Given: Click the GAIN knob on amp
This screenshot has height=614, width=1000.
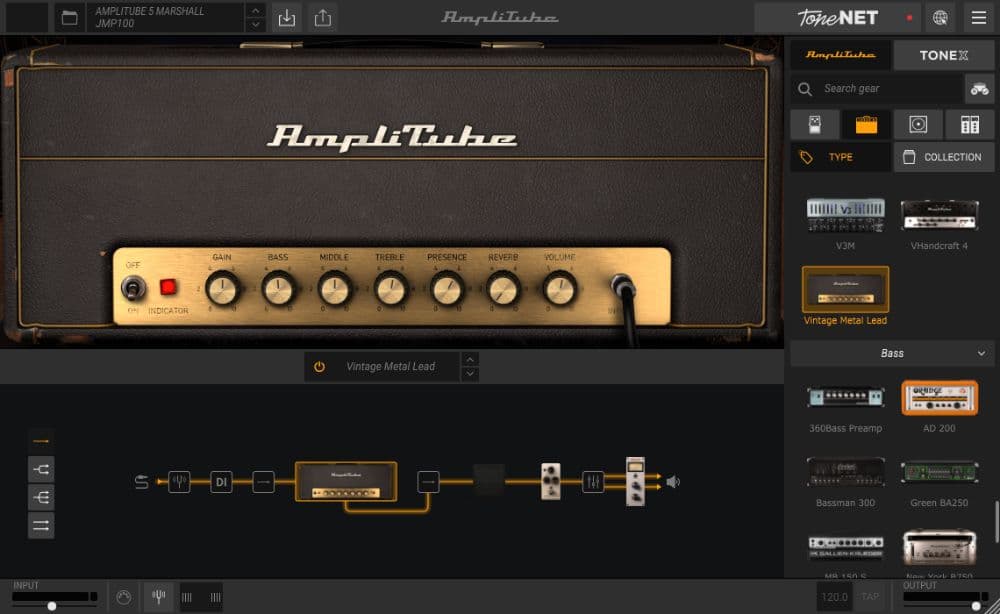Looking at the screenshot, I should (223, 289).
